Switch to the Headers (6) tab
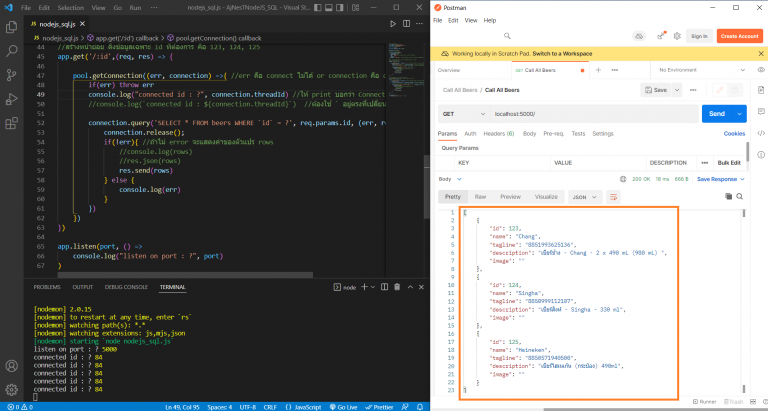The width and height of the screenshot is (768, 411). click(x=499, y=133)
